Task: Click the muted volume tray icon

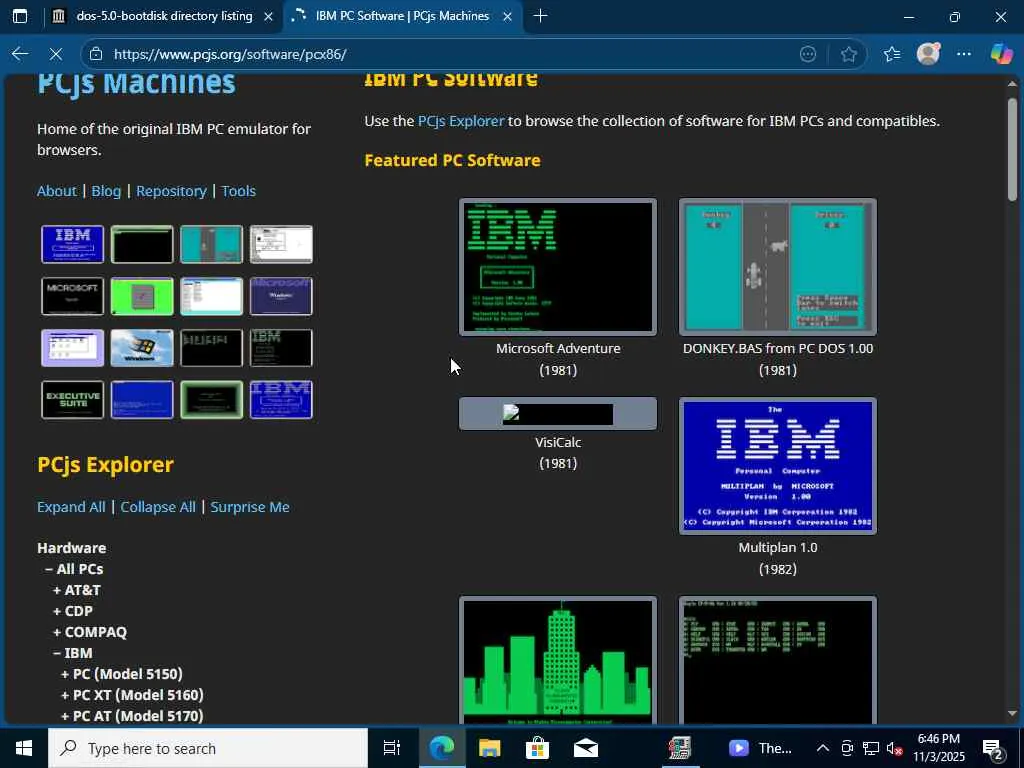Action: [x=895, y=748]
